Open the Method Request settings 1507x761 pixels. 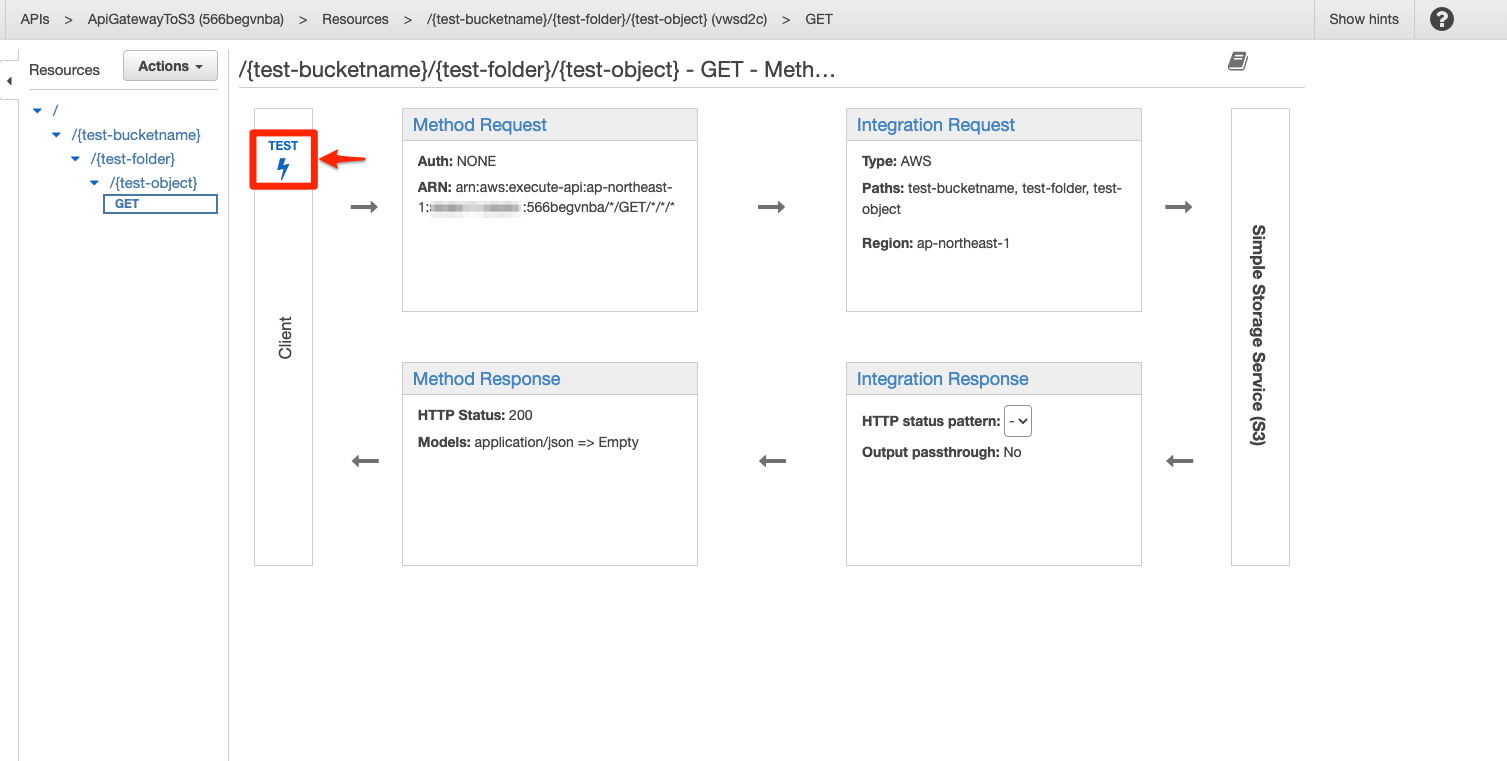480,124
